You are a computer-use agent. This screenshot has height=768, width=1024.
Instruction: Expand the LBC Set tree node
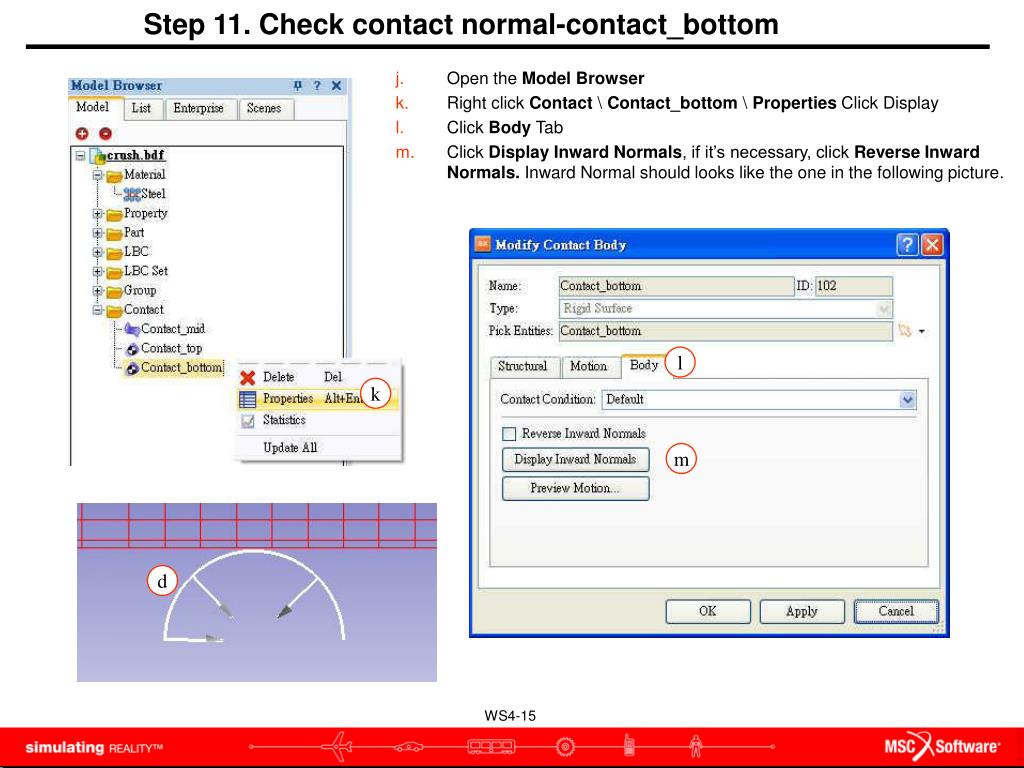point(97,272)
